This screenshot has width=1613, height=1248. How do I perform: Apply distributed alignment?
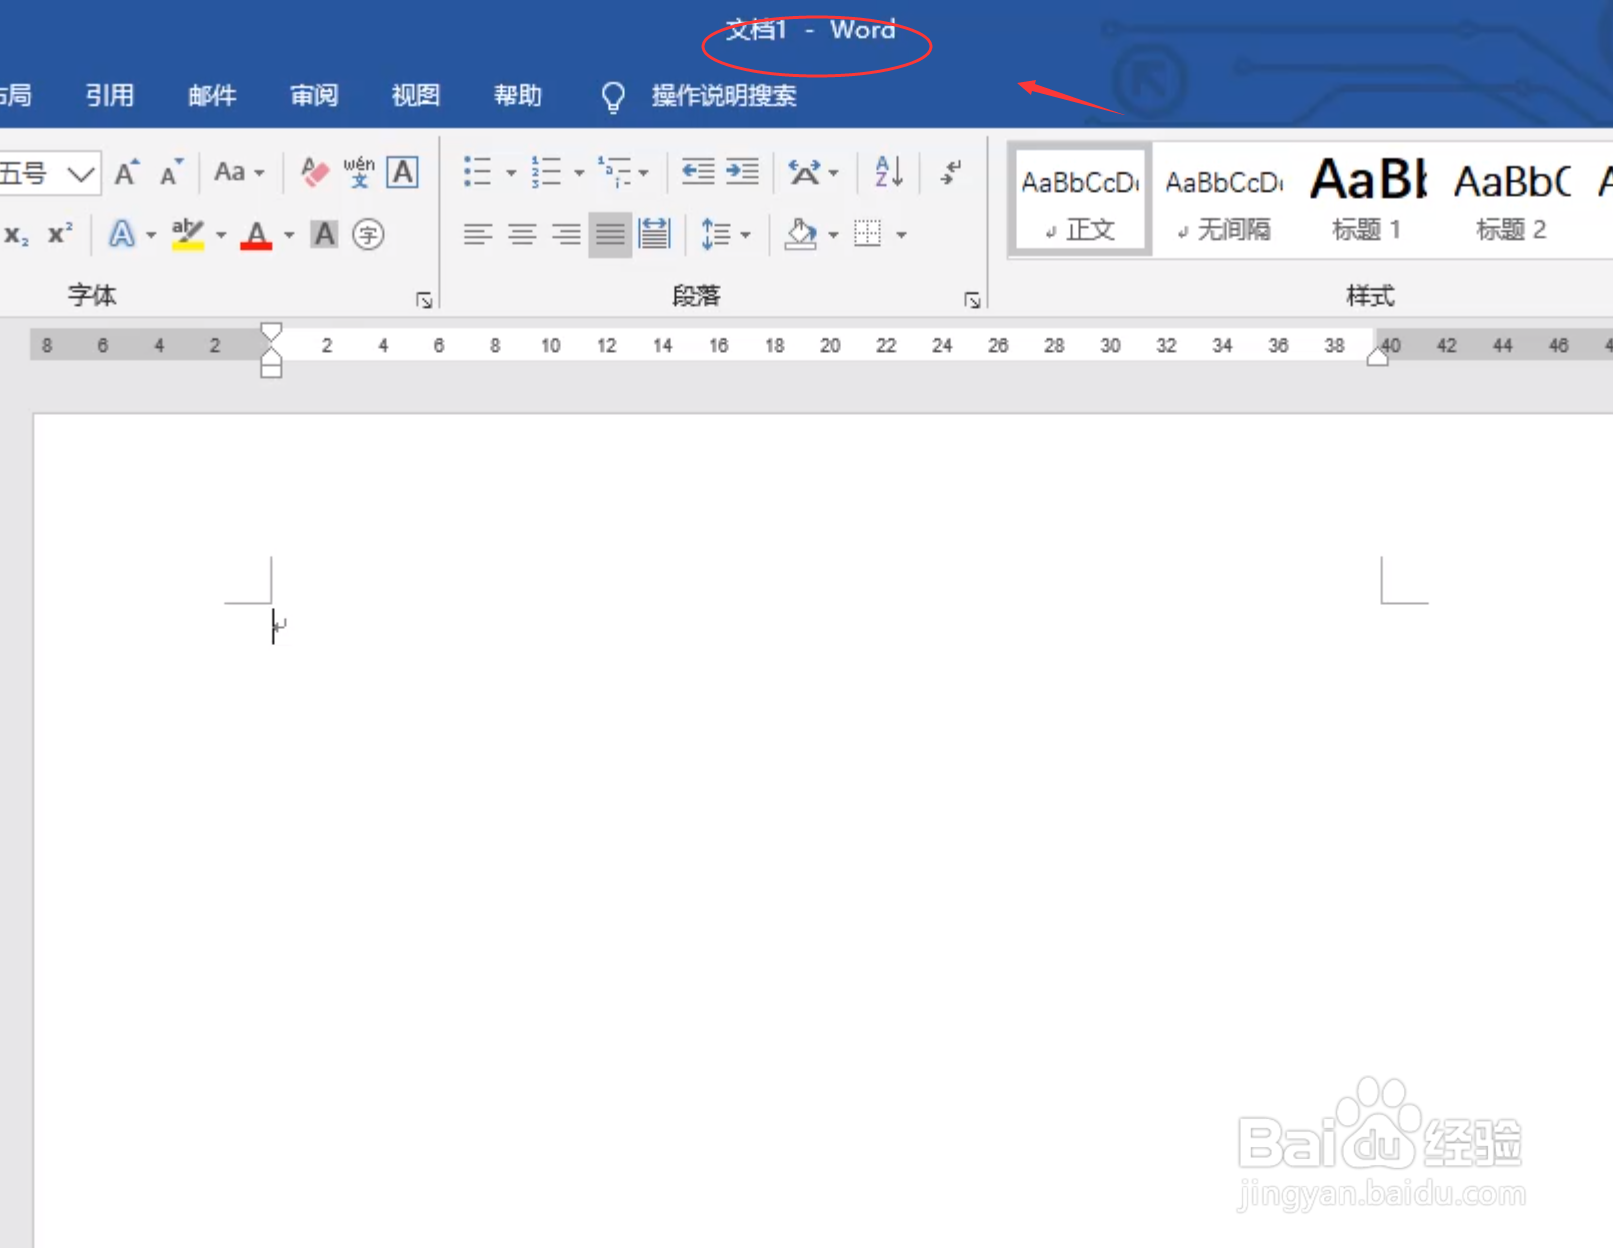654,235
